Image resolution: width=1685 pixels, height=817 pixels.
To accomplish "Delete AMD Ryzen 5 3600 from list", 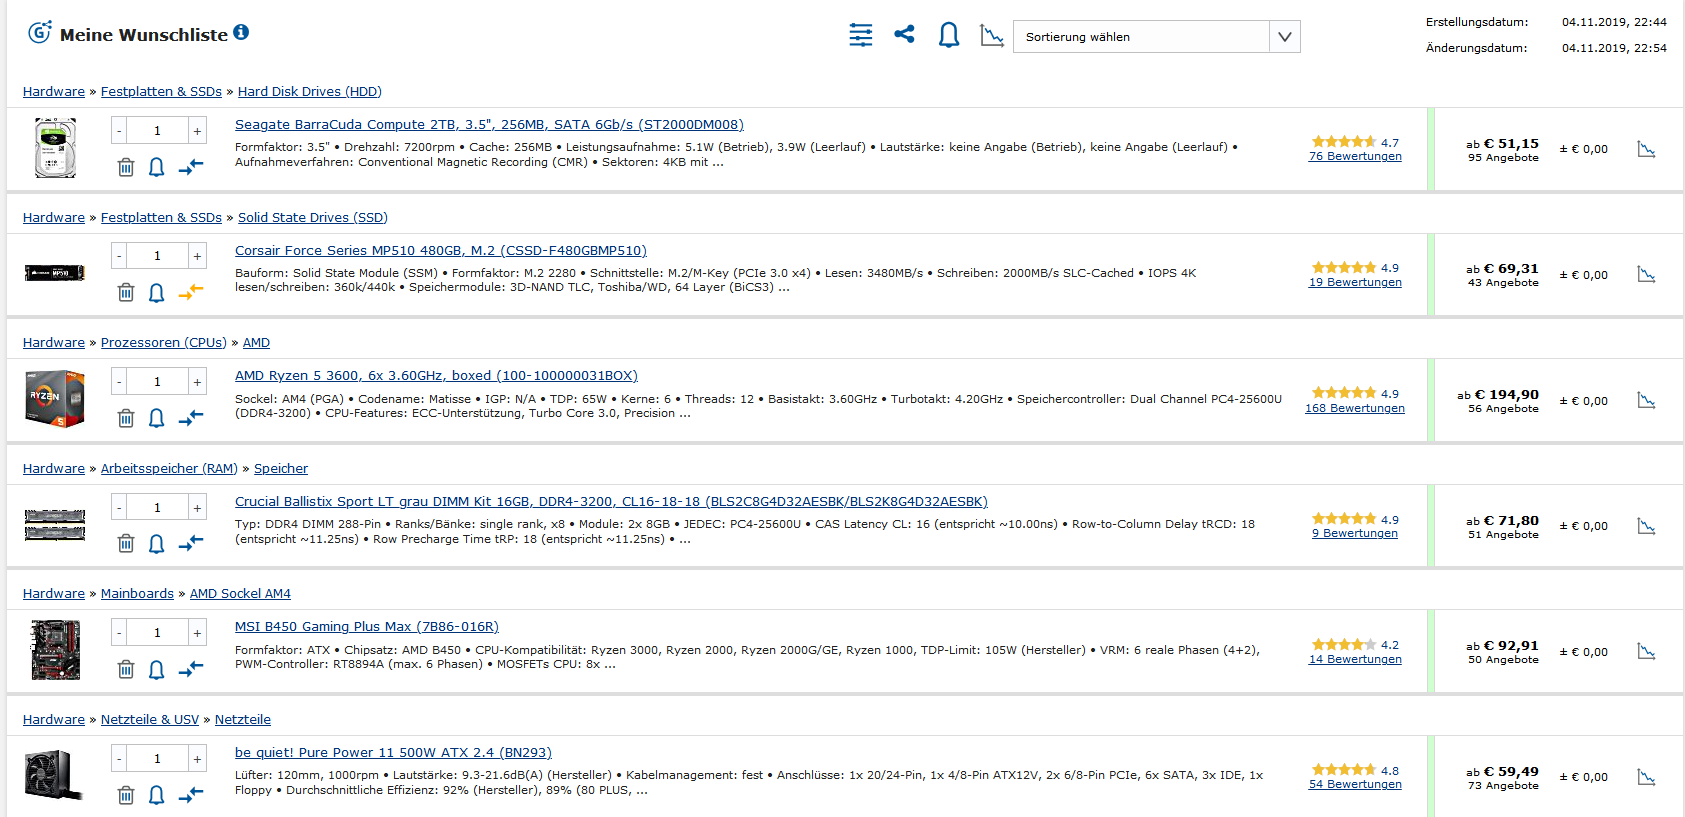I will (x=126, y=418).
